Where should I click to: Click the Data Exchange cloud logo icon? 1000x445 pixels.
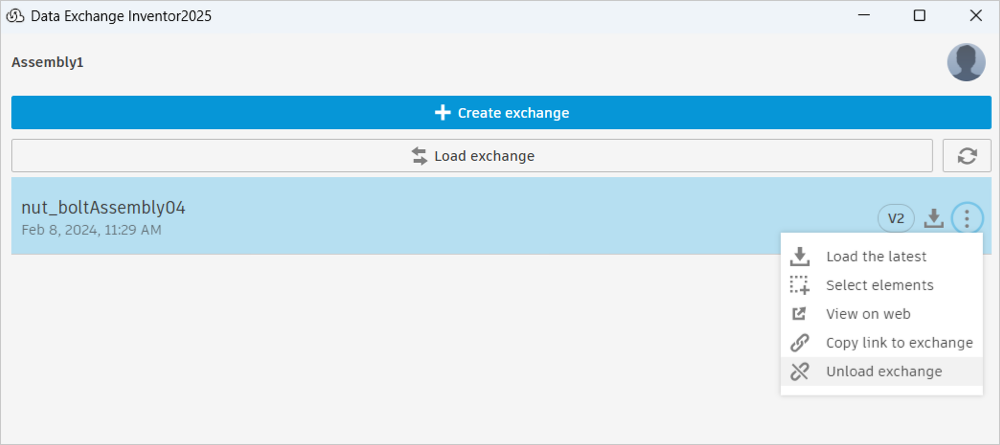[x=15, y=16]
